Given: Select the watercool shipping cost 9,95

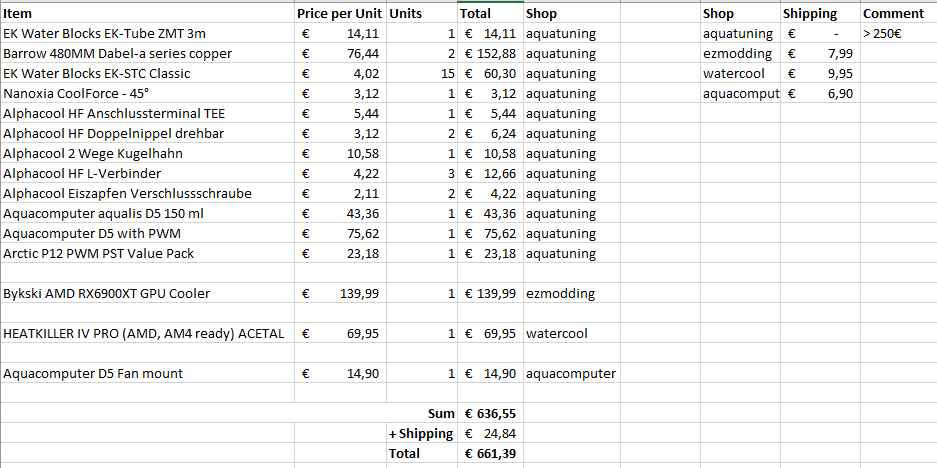Looking at the screenshot, I should pyautogui.click(x=820, y=74).
